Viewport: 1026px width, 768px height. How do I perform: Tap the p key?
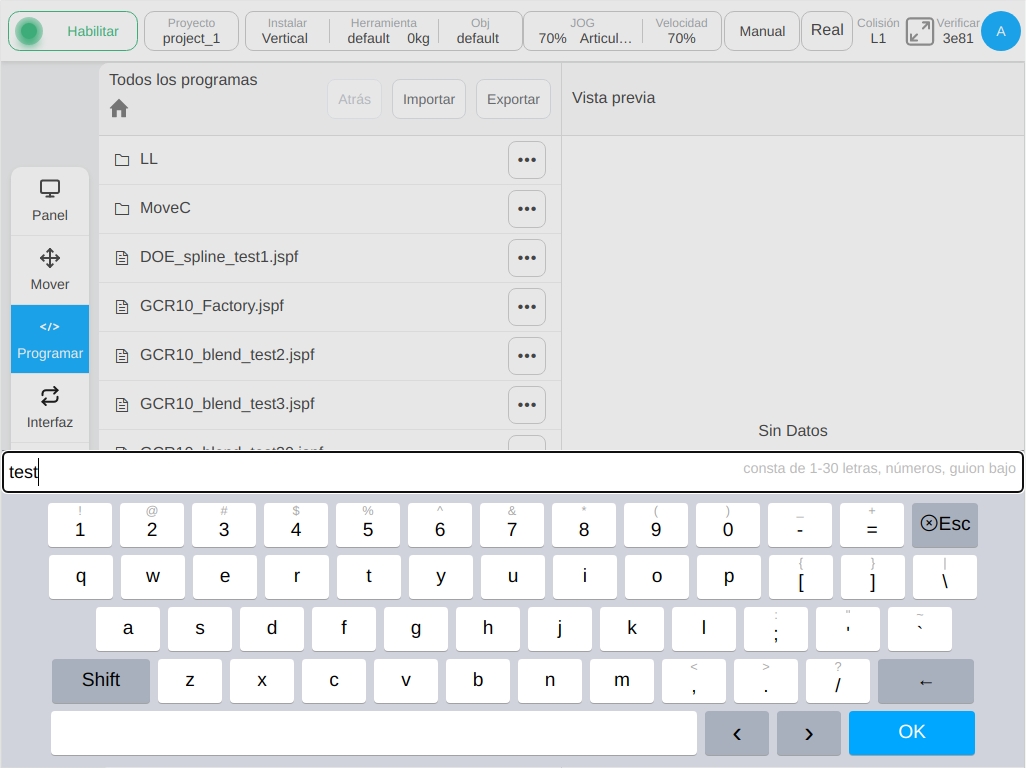[x=728, y=577]
